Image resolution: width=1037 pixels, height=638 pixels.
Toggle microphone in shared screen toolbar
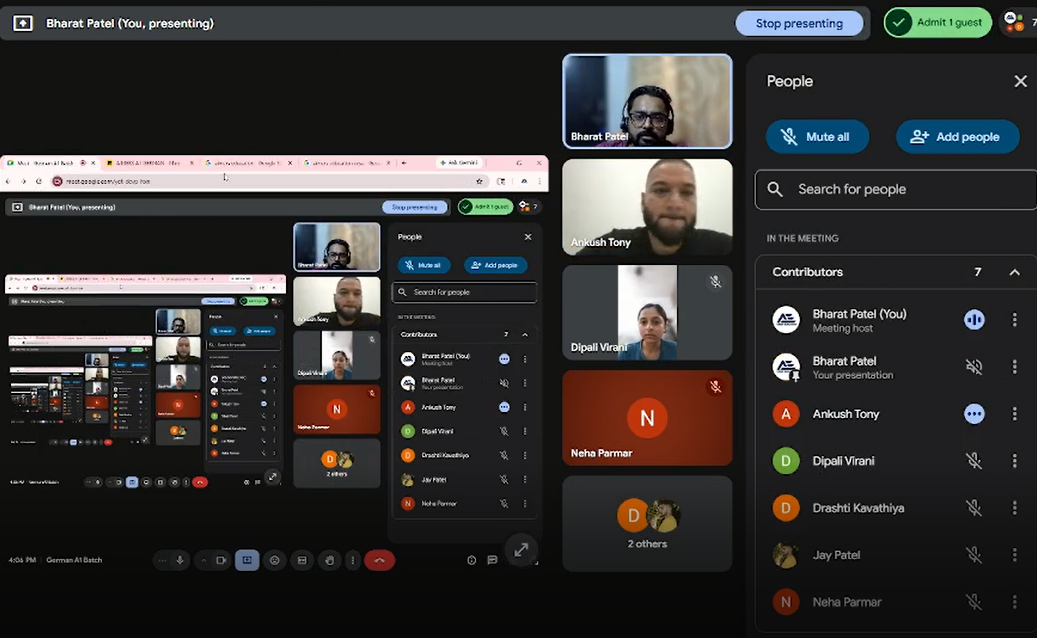coord(179,560)
